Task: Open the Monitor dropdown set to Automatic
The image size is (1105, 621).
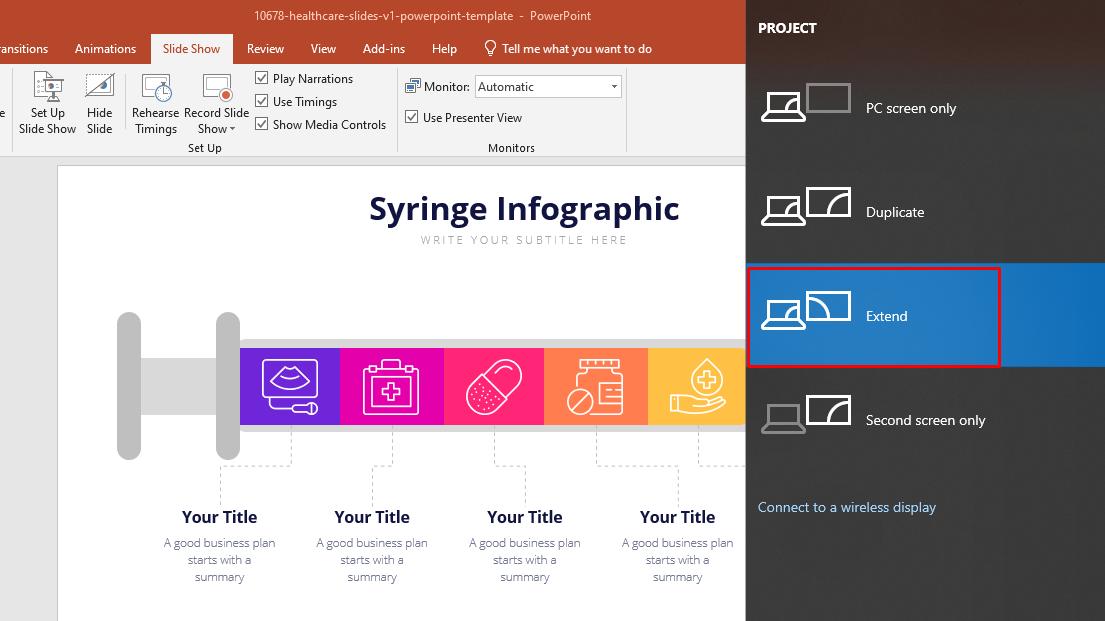Action: (547, 86)
